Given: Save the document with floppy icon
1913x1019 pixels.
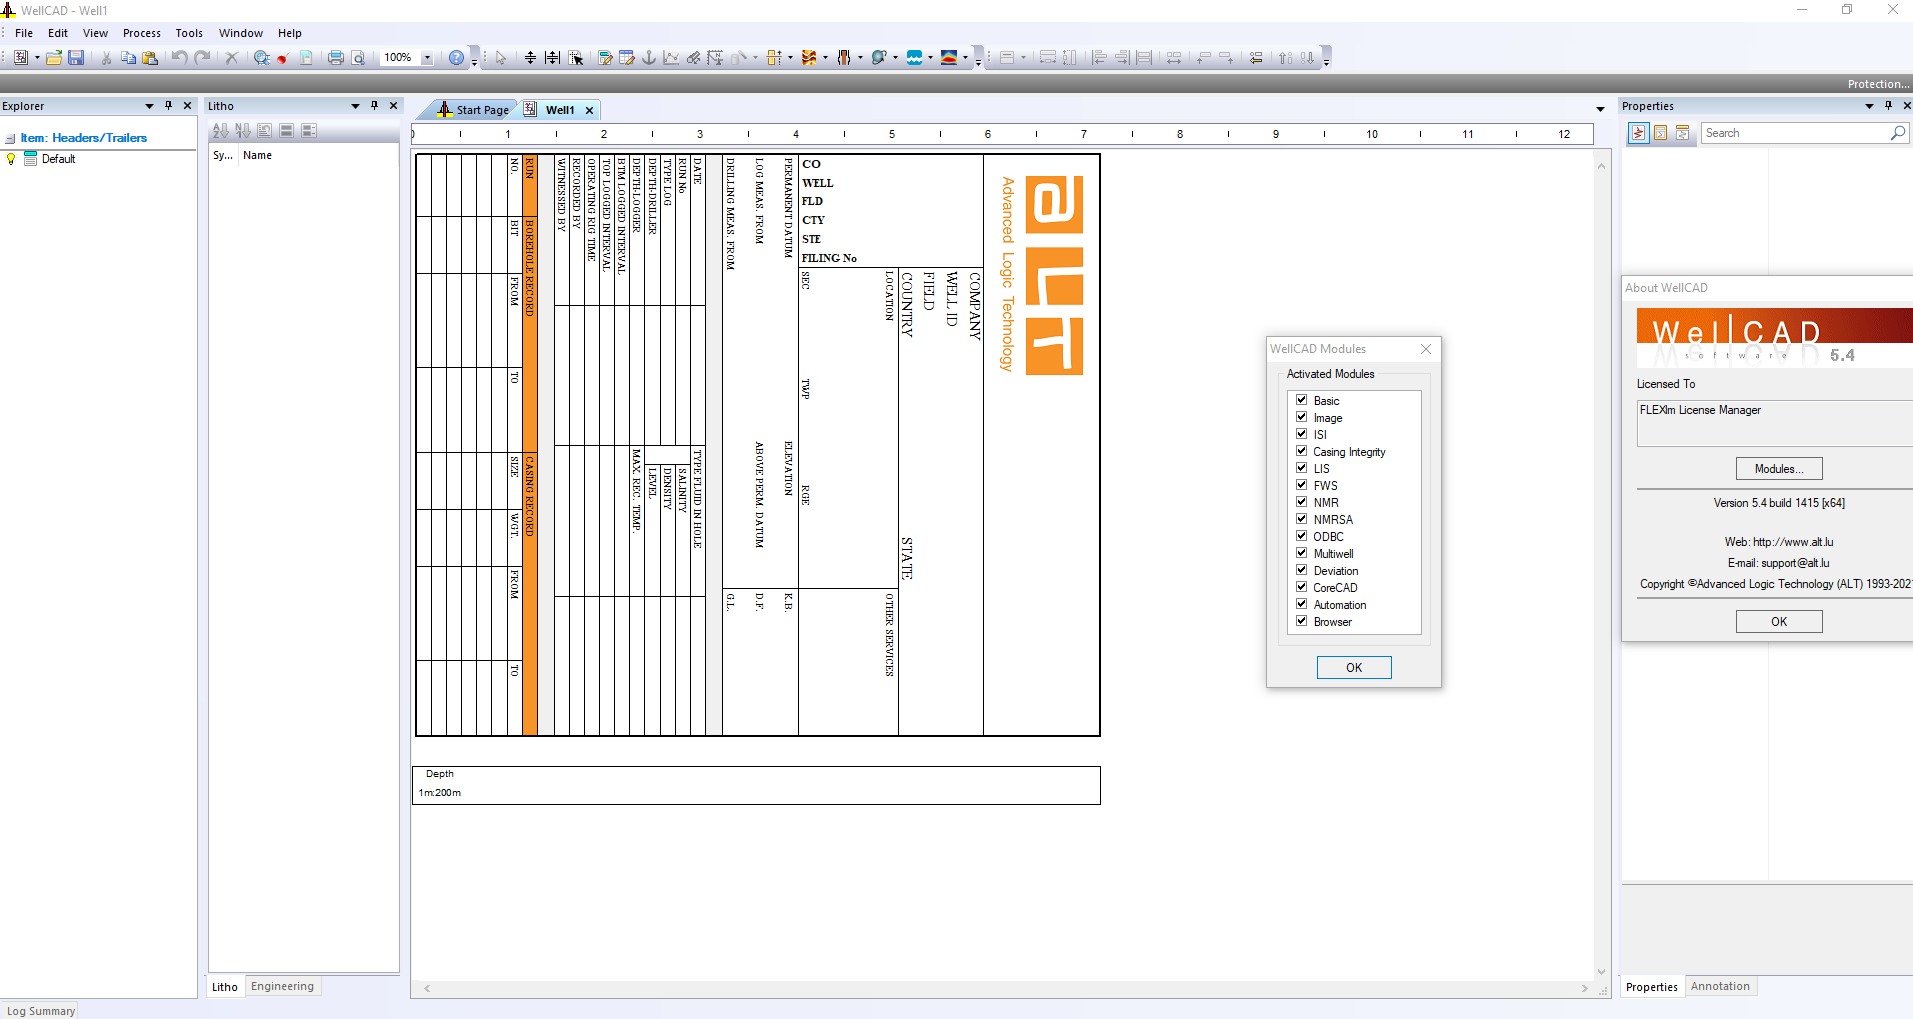Looking at the screenshot, I should coord(76,58).
